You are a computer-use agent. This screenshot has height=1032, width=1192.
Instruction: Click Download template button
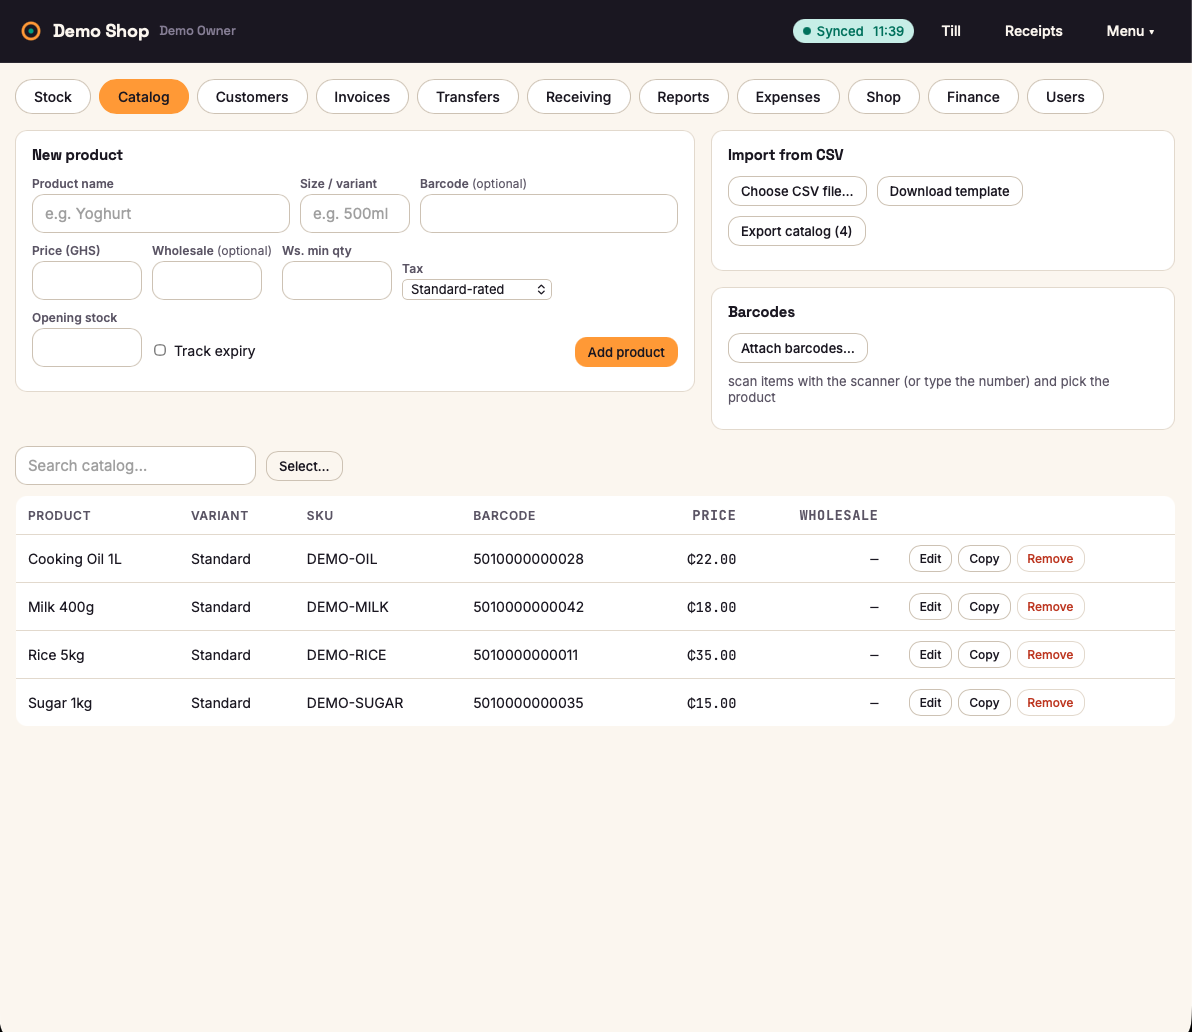click(949, 192)
